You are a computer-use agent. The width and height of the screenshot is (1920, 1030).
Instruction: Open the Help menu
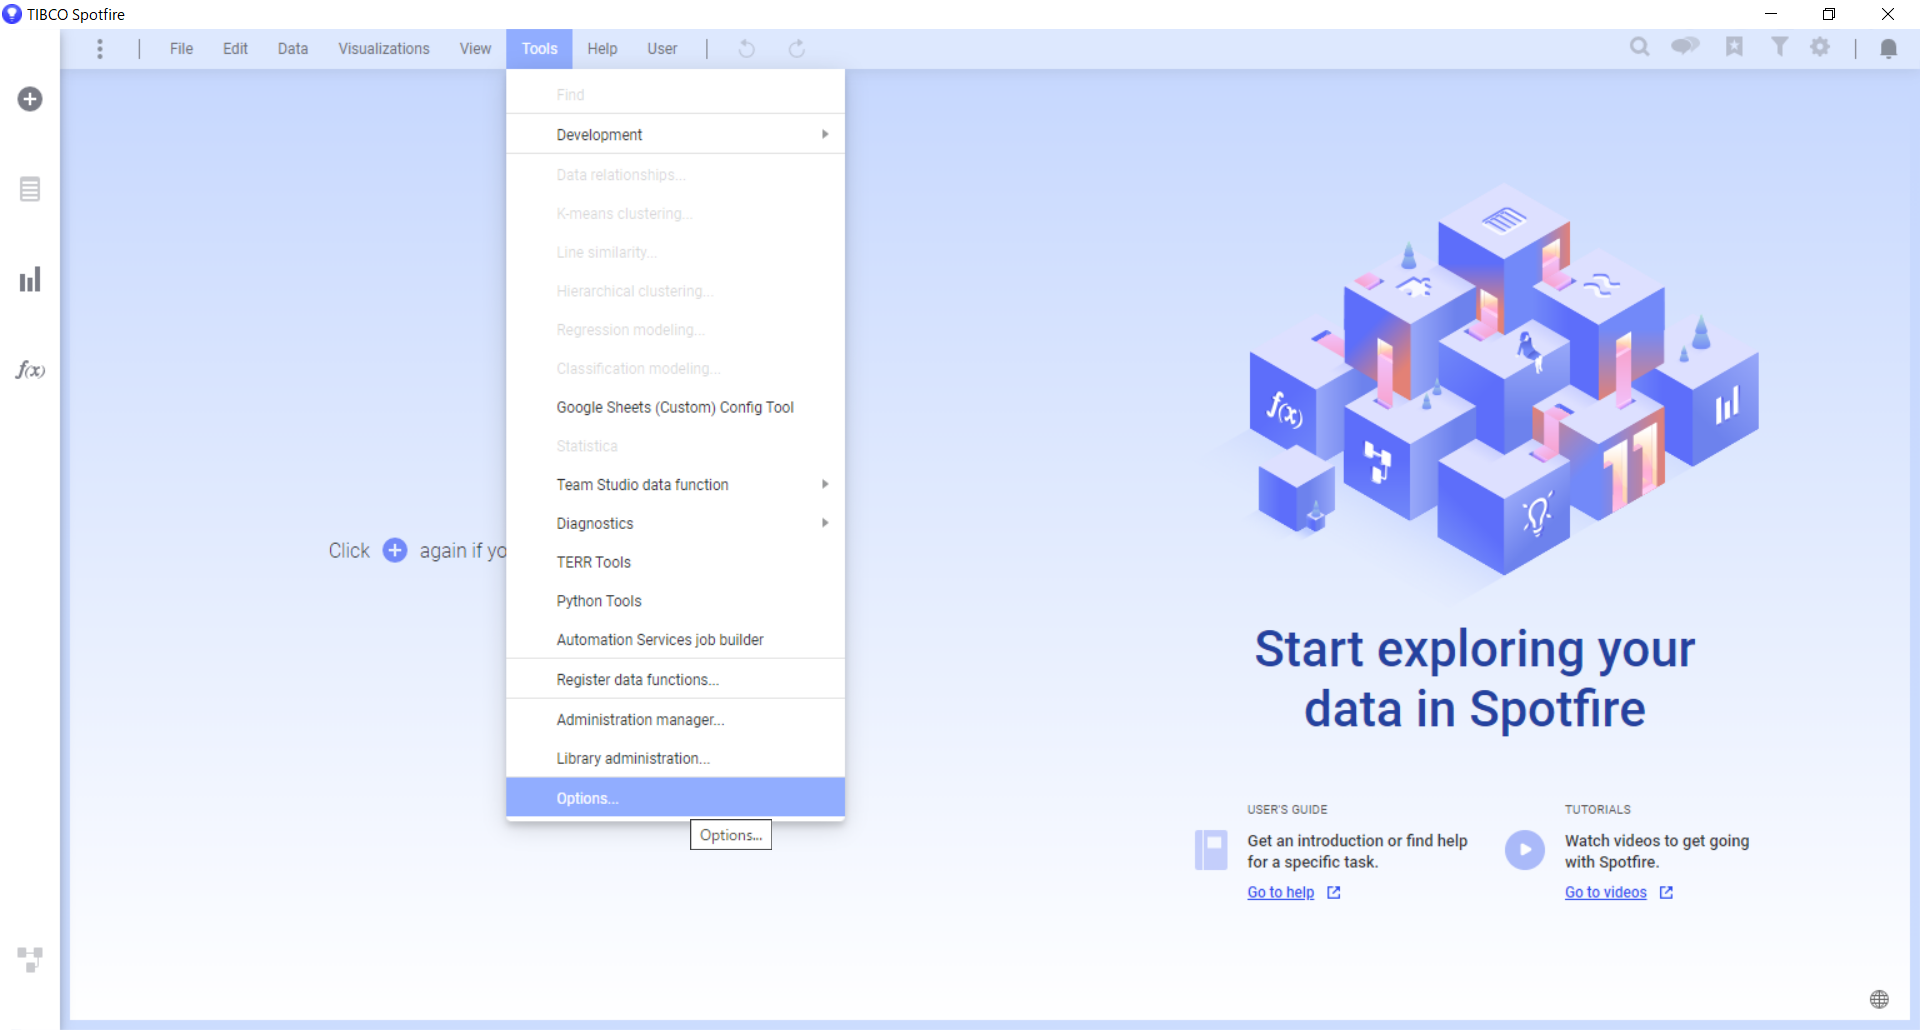coord(602,49)
